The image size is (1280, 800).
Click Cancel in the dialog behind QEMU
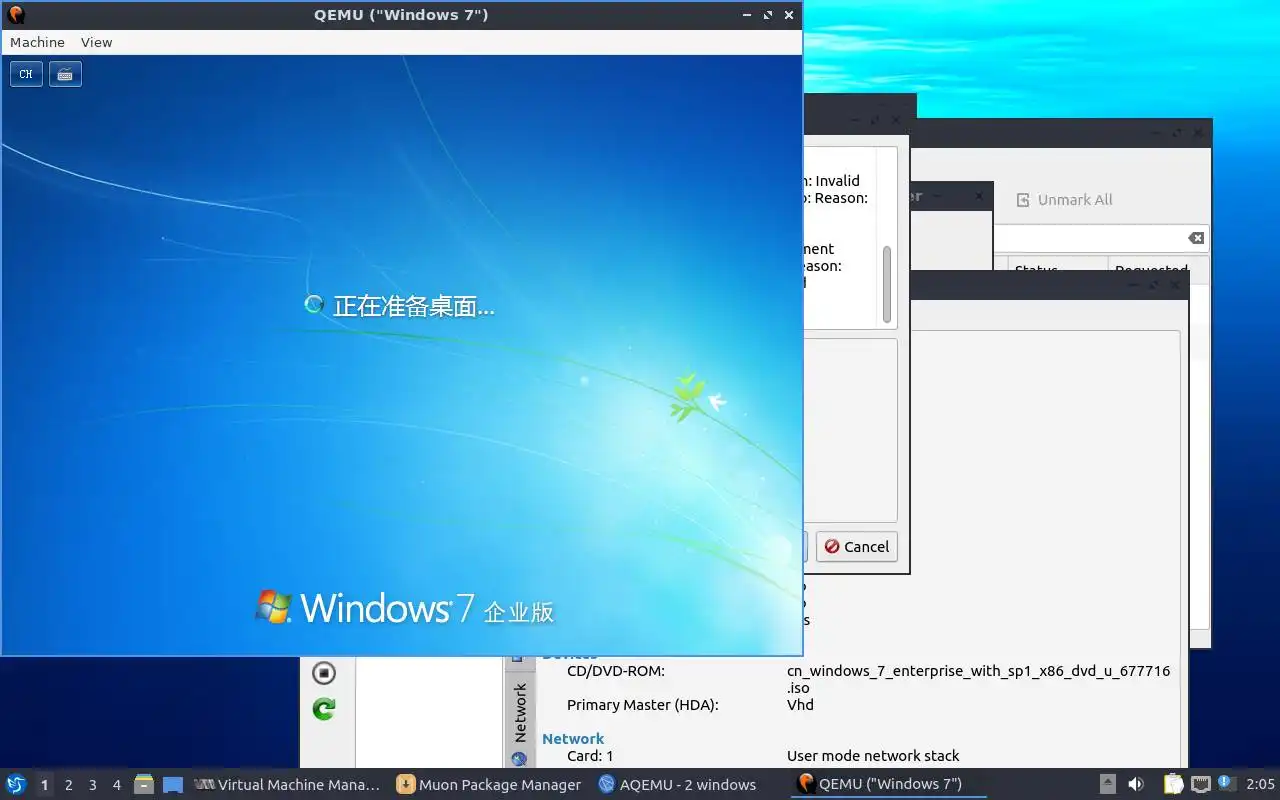point(857,547)
